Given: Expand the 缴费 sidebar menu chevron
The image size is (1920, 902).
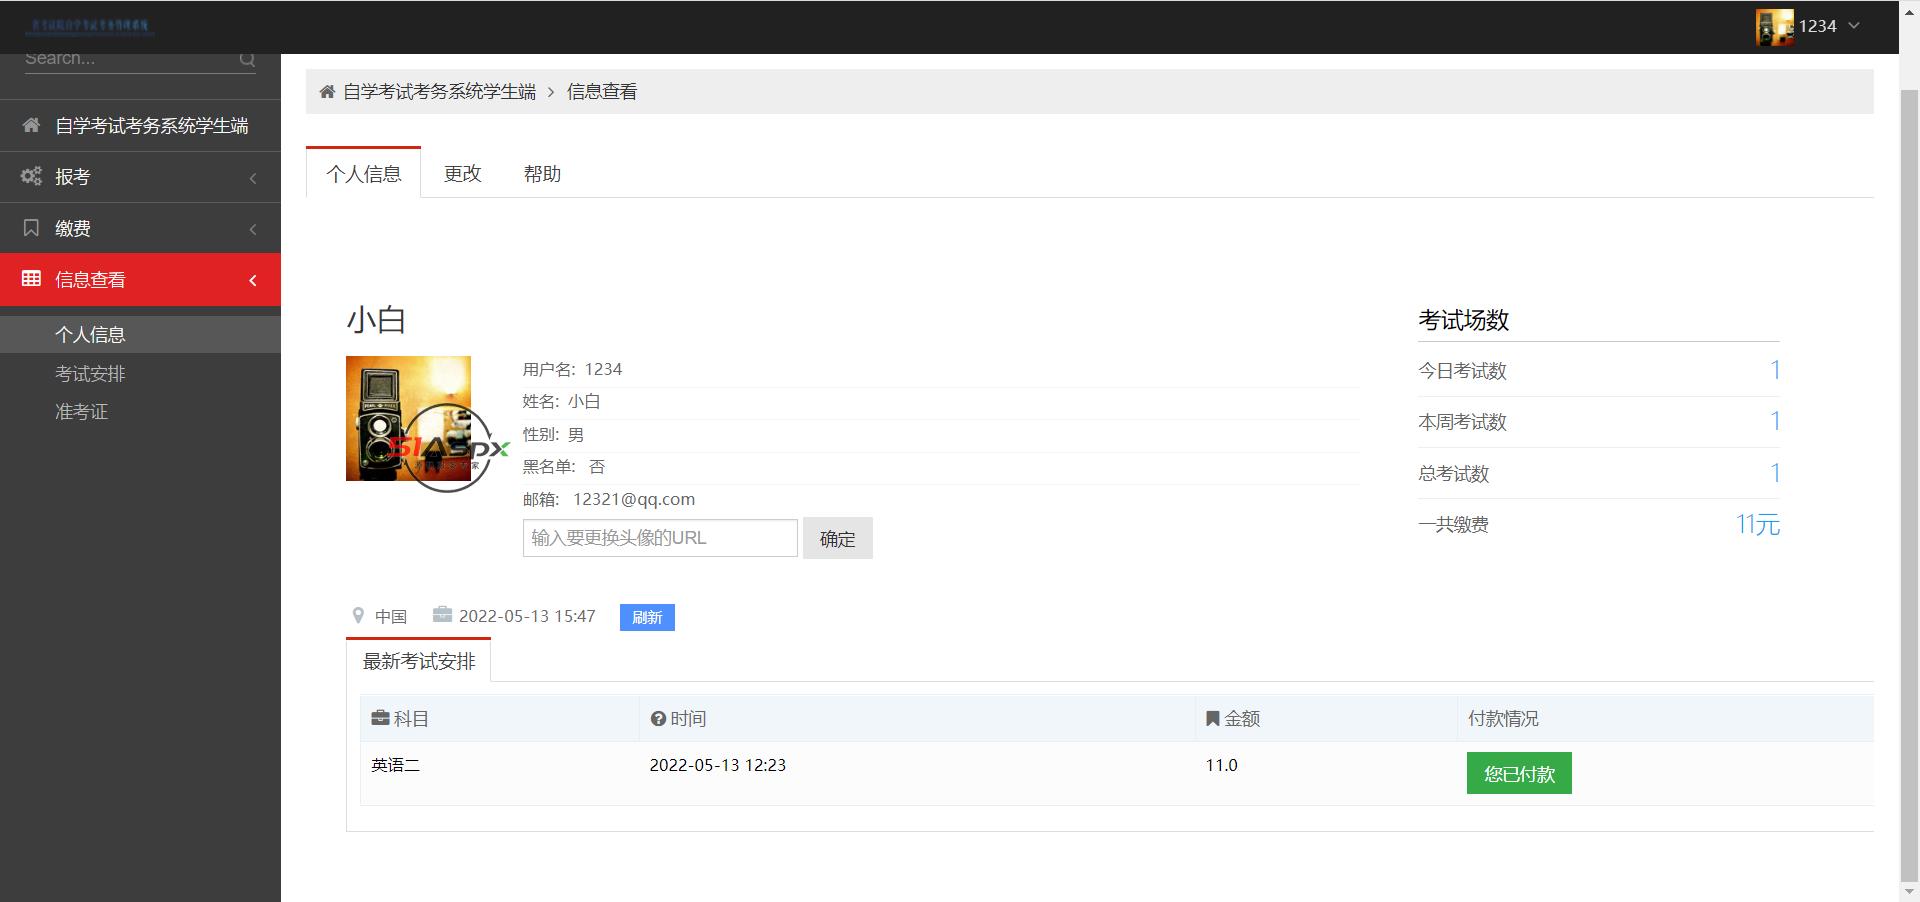Looking at the screenshot, I should [x=253, y=229].
